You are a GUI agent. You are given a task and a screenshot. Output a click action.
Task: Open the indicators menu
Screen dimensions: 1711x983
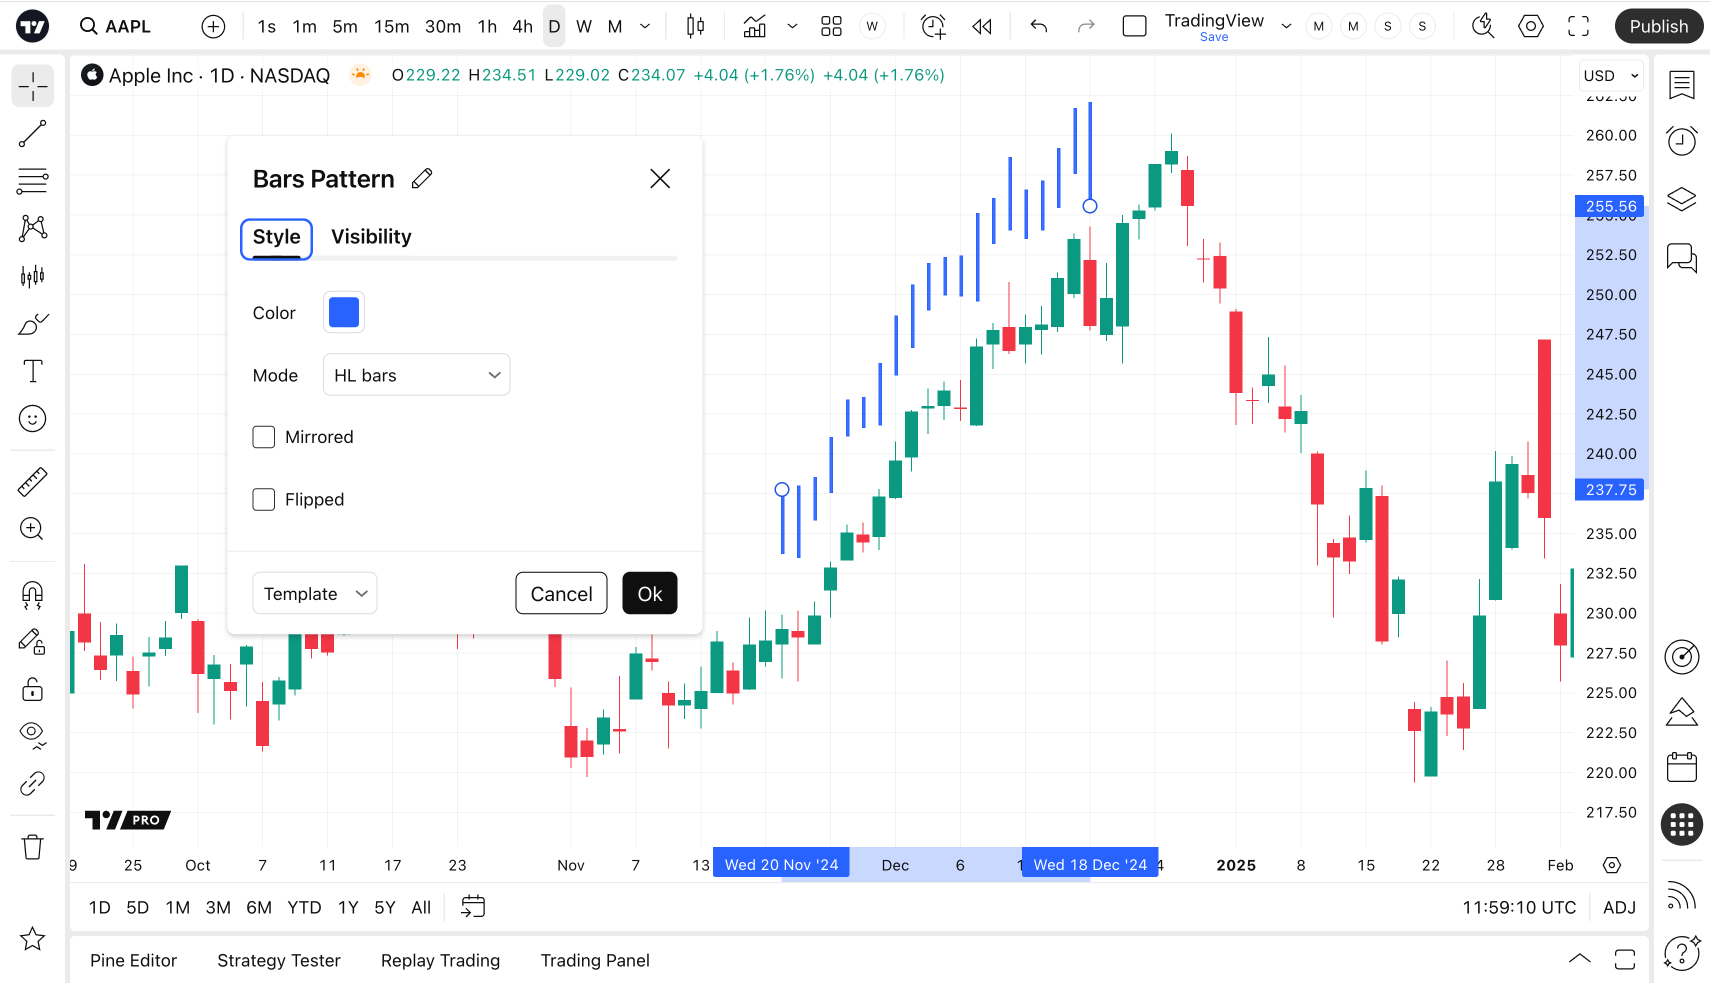(755, 26)
